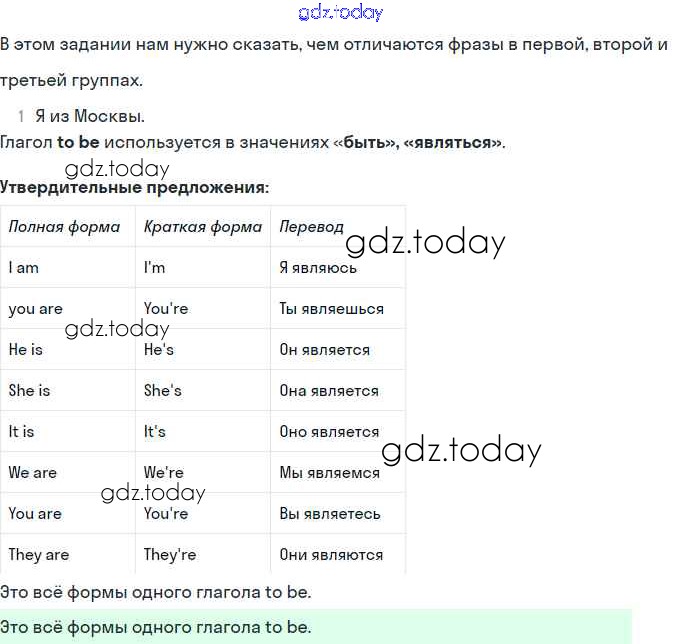The image size is (680, 644).
Task: Click the 'We're' short form cell
Action: point(164,473)
